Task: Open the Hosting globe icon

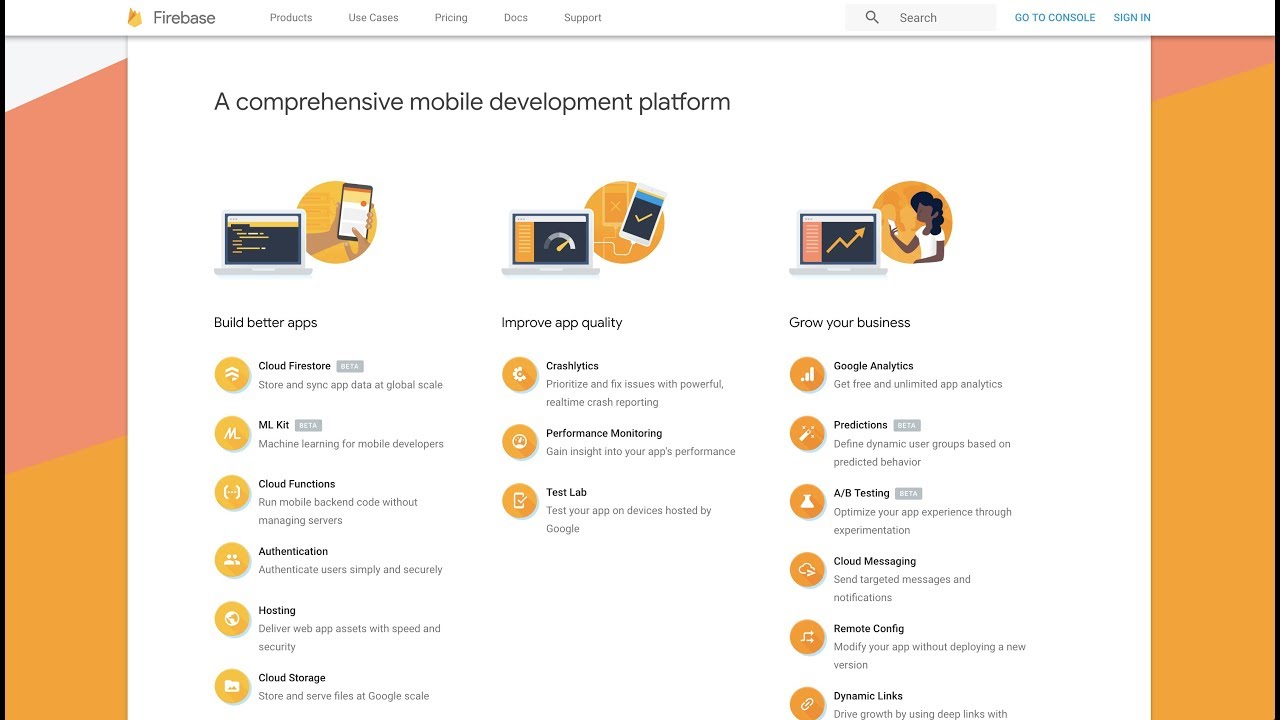Action: [x=232, y=619]
